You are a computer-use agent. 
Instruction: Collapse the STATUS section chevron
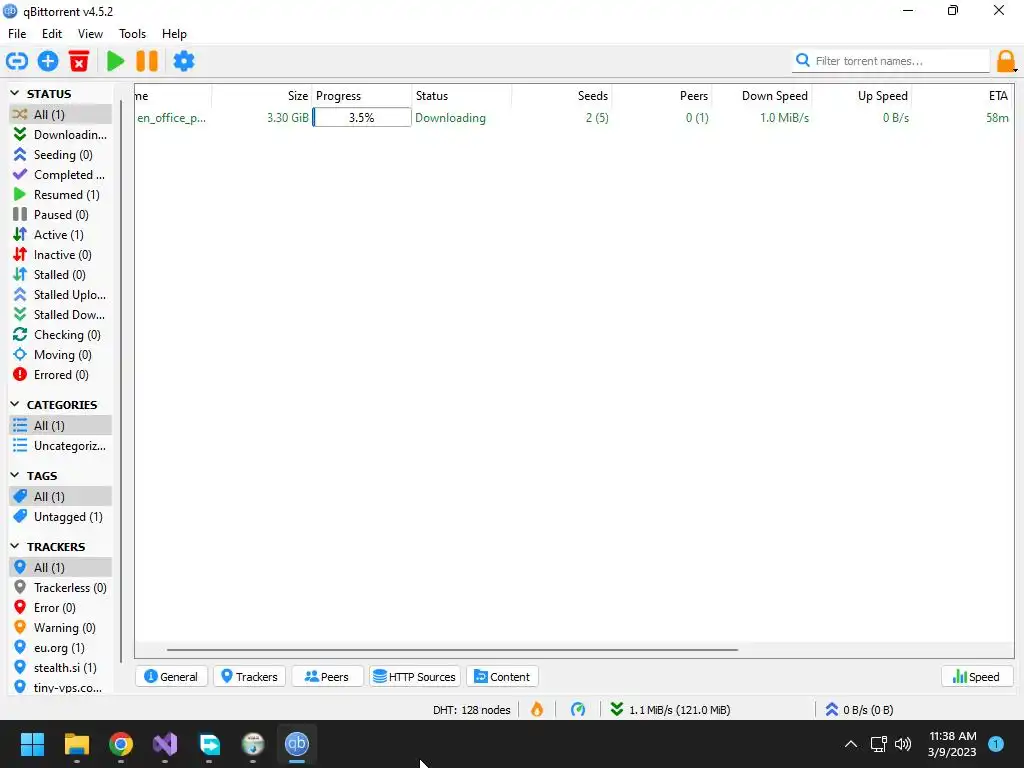pyautogui.click(x=15, y=94)
